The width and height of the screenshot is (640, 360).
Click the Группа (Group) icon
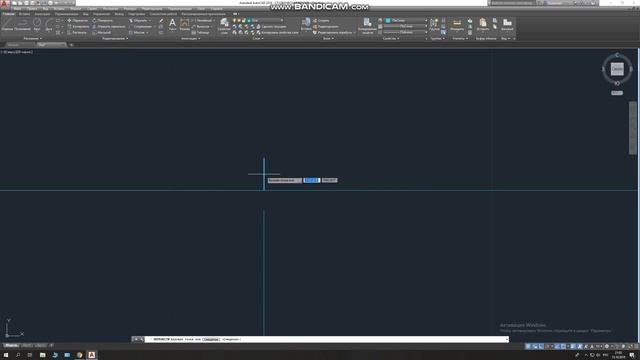pos(434,24)
